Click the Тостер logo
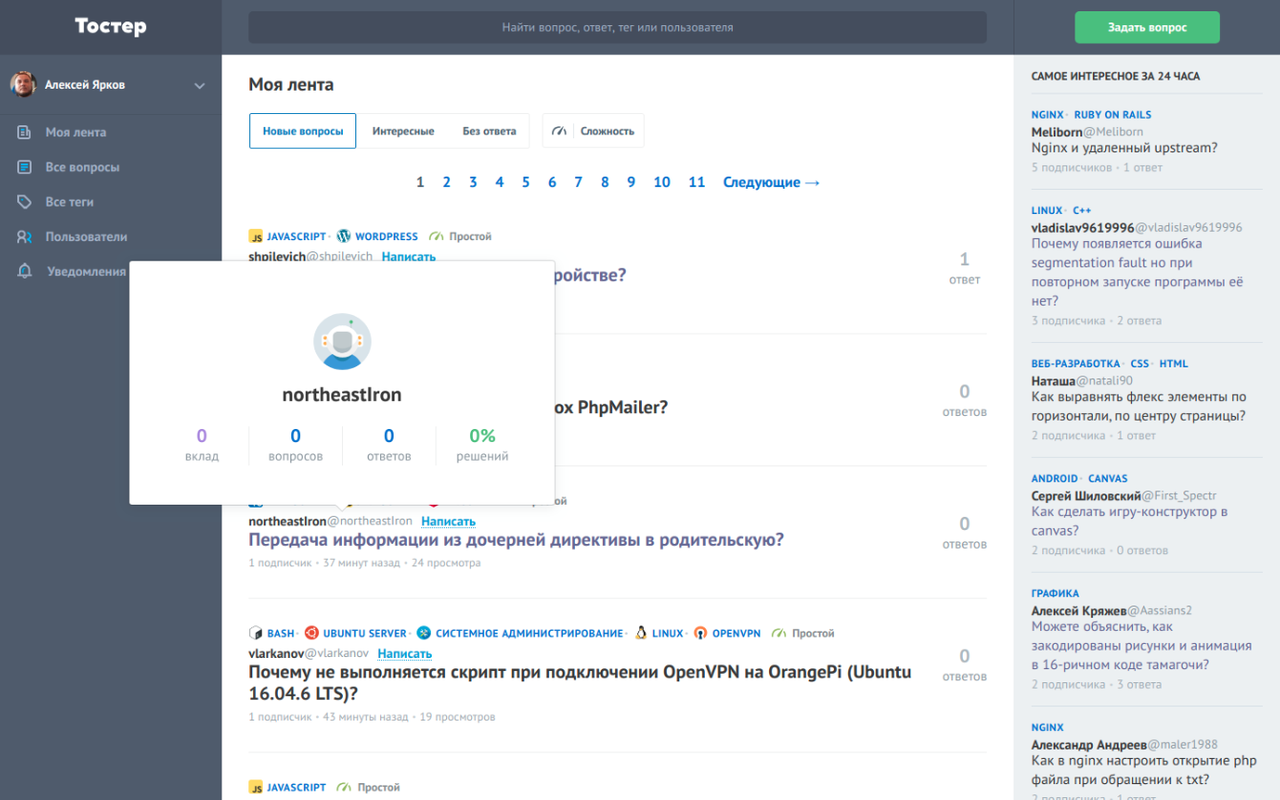Viewport: 1280px width, 800px height. coord(110,27)
